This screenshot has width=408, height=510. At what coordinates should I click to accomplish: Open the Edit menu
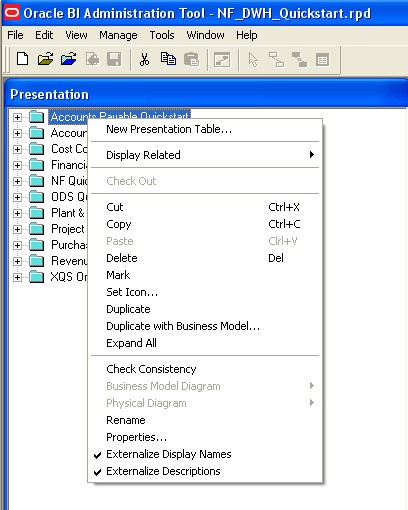pos(44,35)
